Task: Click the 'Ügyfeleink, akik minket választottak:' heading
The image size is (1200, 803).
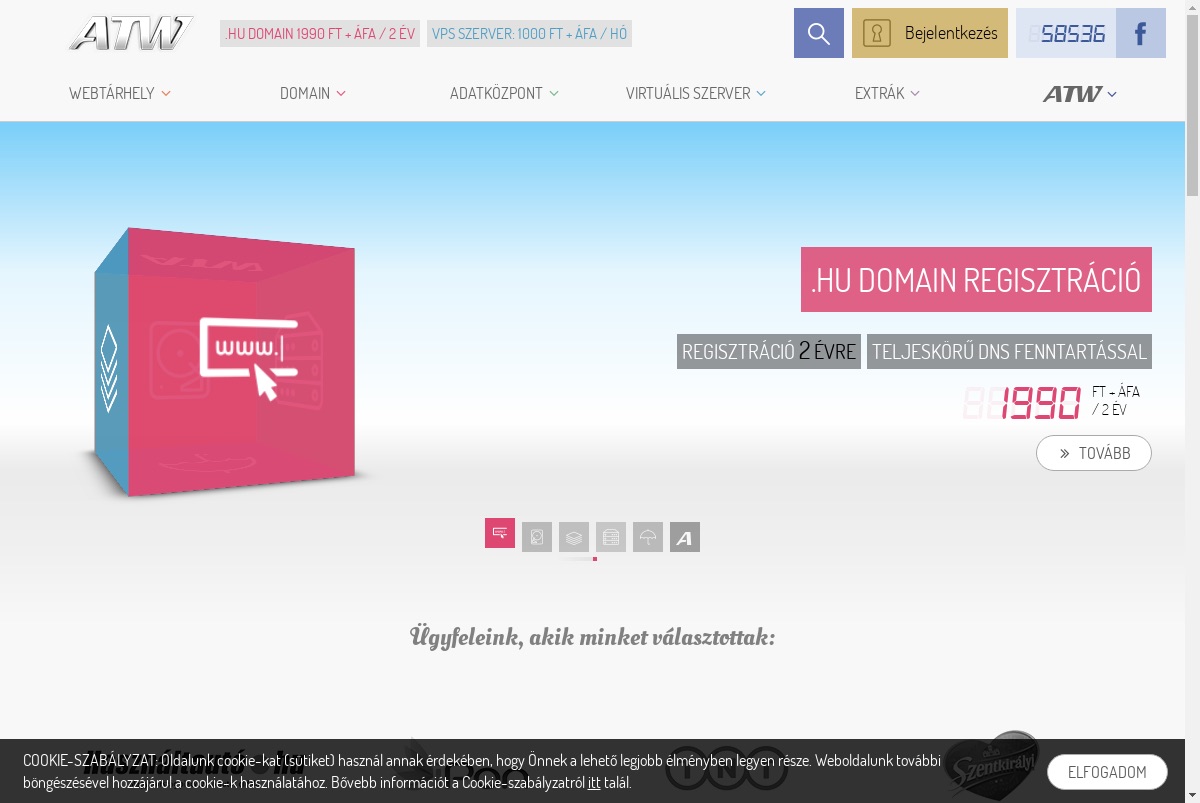Action: pos(592,636)
